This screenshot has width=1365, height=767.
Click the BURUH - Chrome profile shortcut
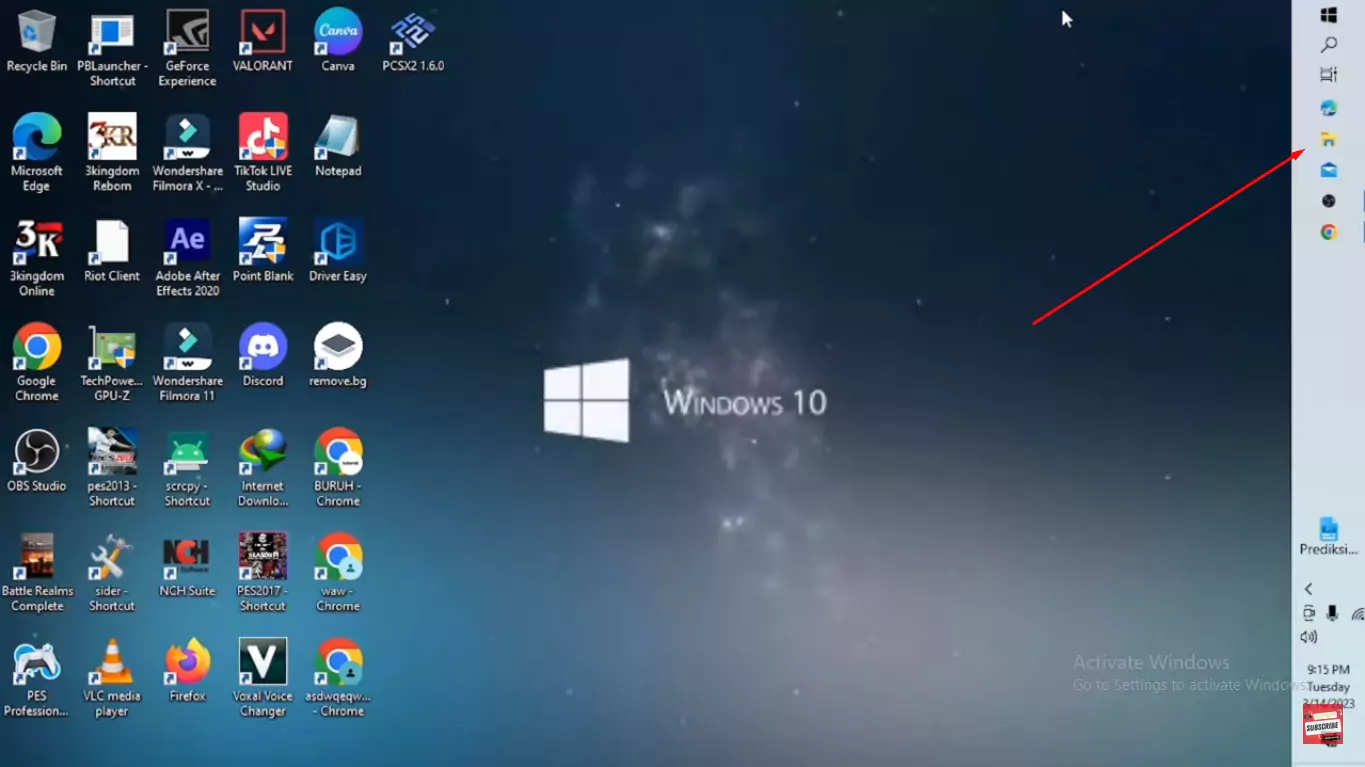[x=338, y=469]
